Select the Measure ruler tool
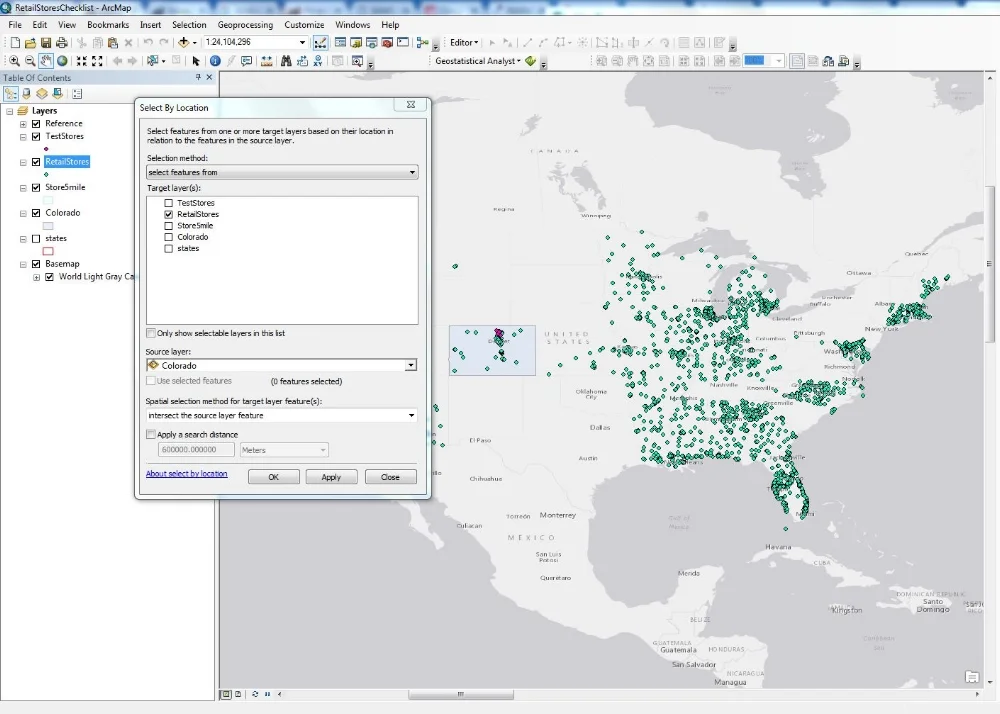The height and width of the screenshot is (714, 1000). point(267,61)
